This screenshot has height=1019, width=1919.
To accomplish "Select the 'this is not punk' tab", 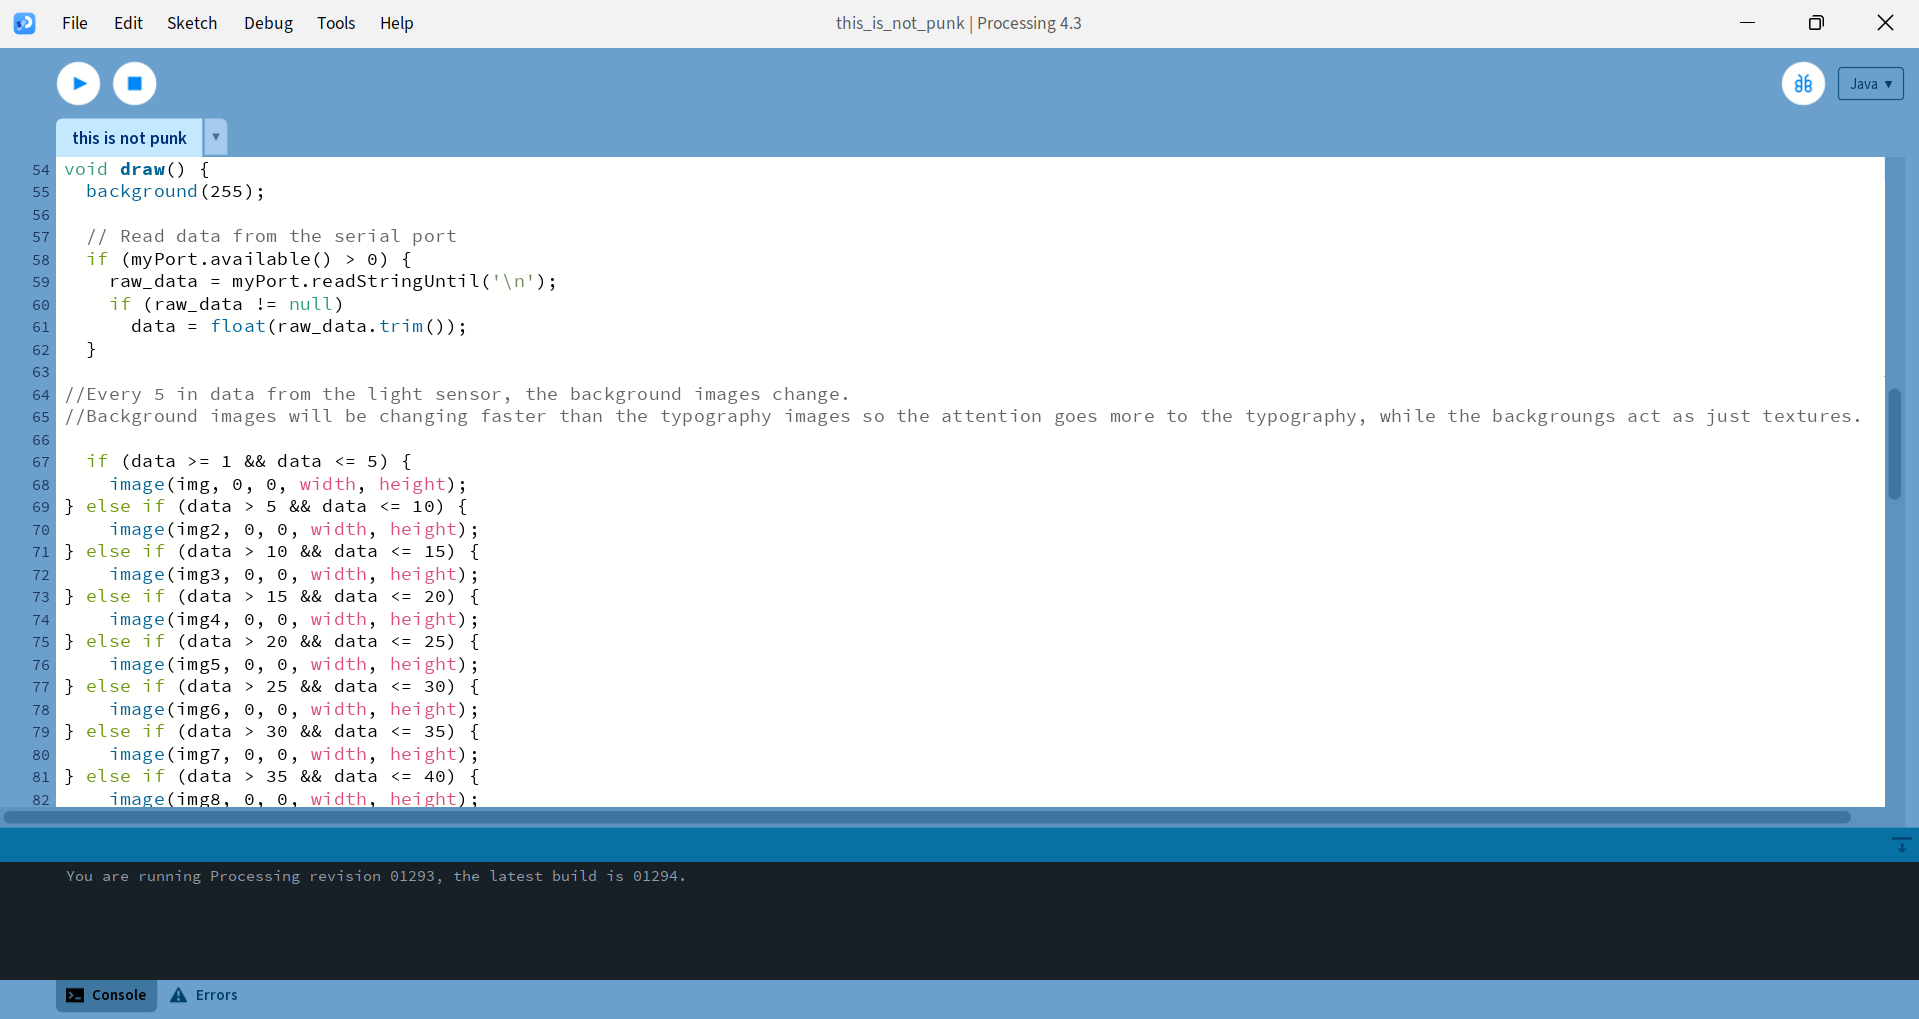I will click(x=129, y=138).
